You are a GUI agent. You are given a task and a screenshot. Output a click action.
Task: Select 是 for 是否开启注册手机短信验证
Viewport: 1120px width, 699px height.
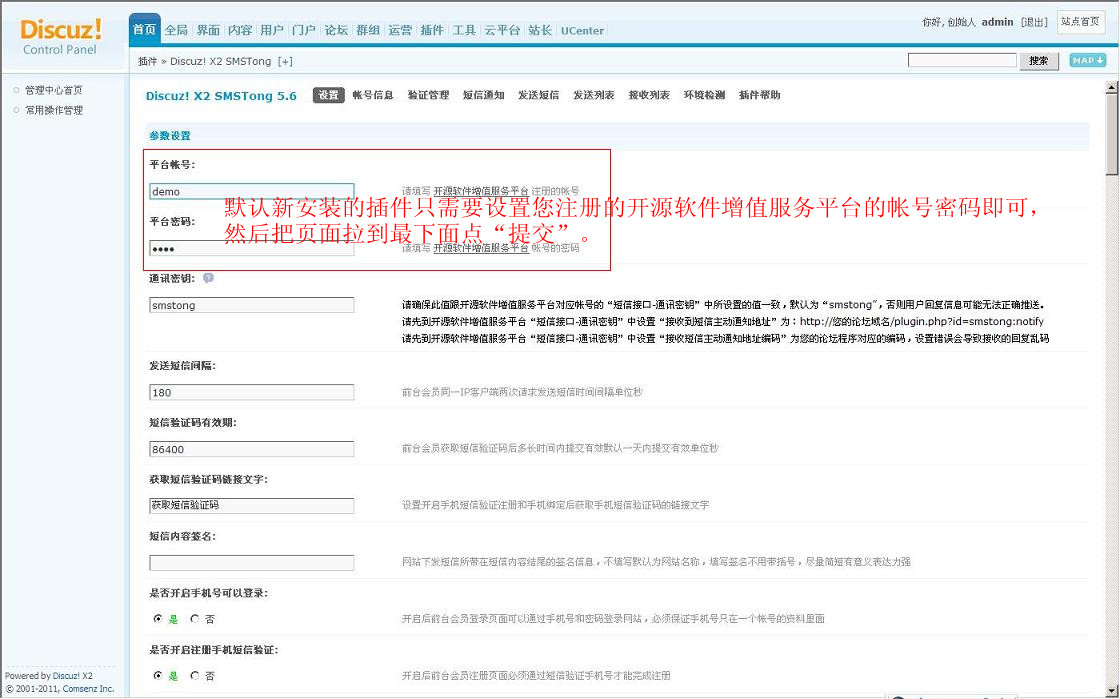[158, 675]
